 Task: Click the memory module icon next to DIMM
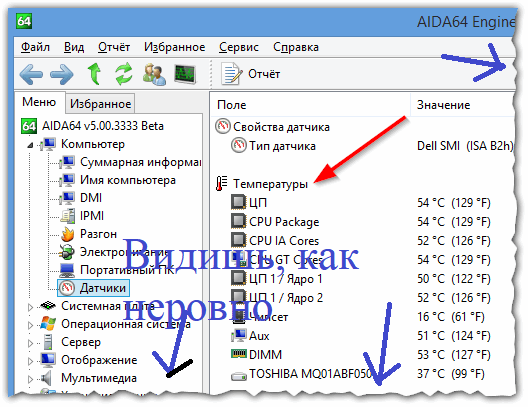click(x=238, y=353)
